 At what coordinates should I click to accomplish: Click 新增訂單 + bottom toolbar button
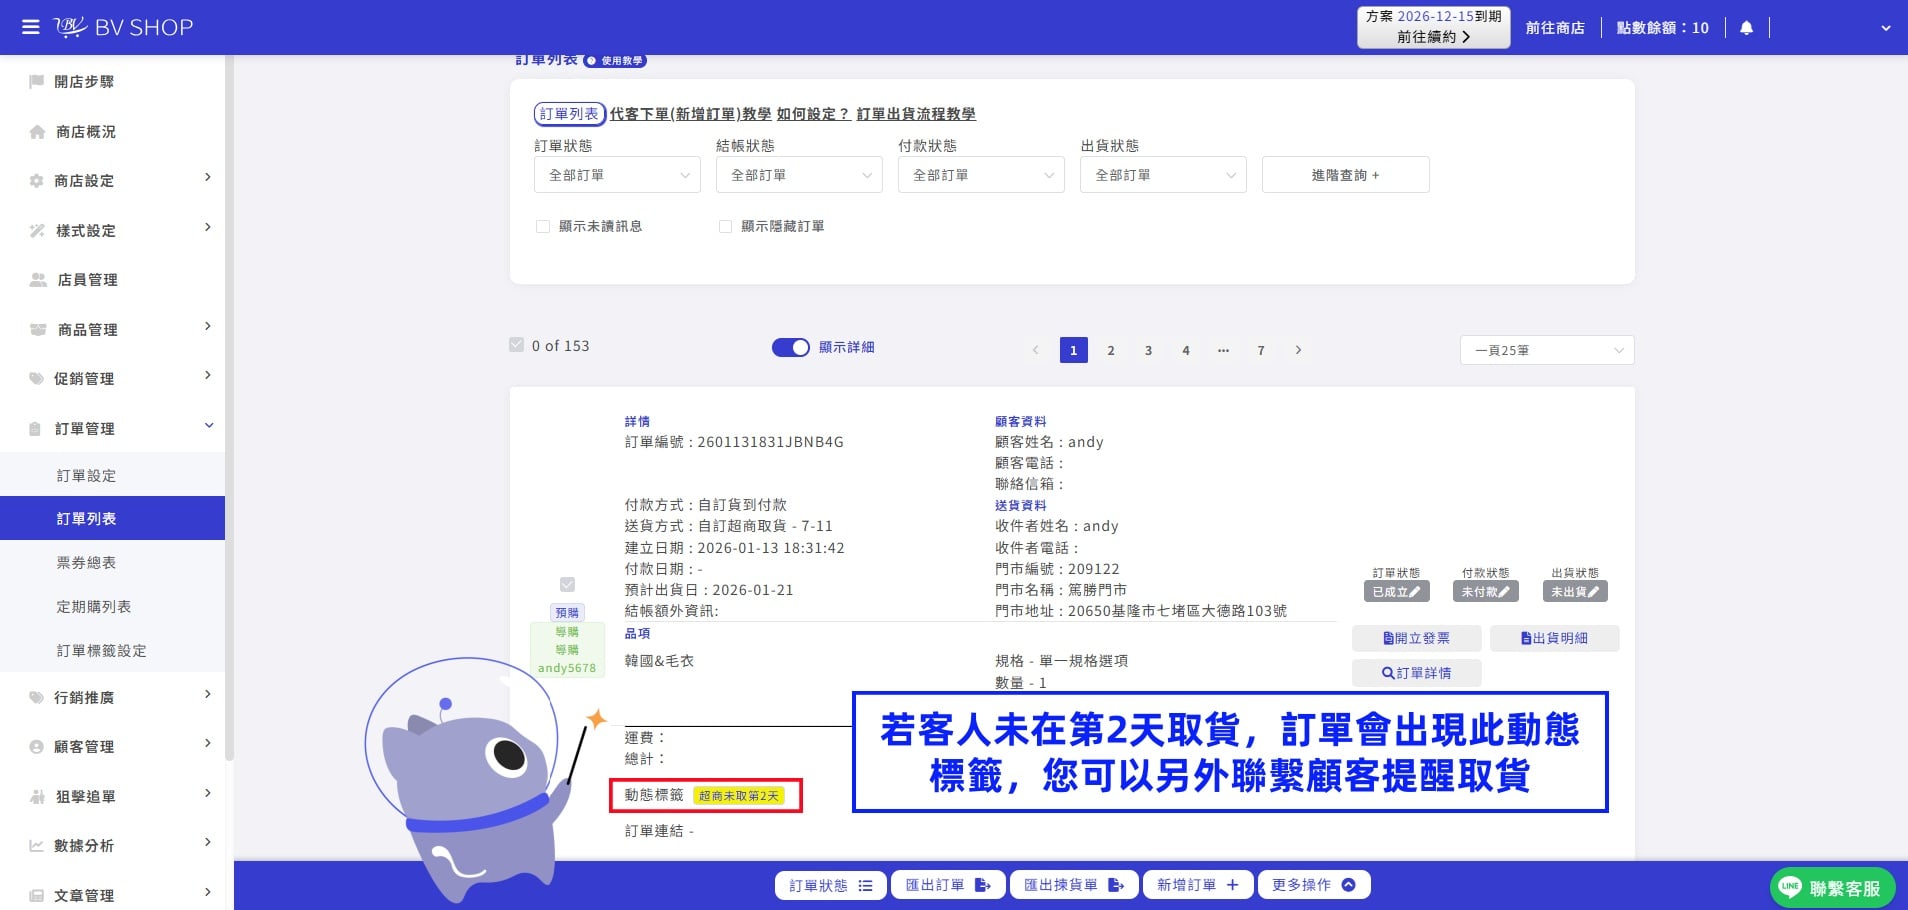pos(1198,885)
